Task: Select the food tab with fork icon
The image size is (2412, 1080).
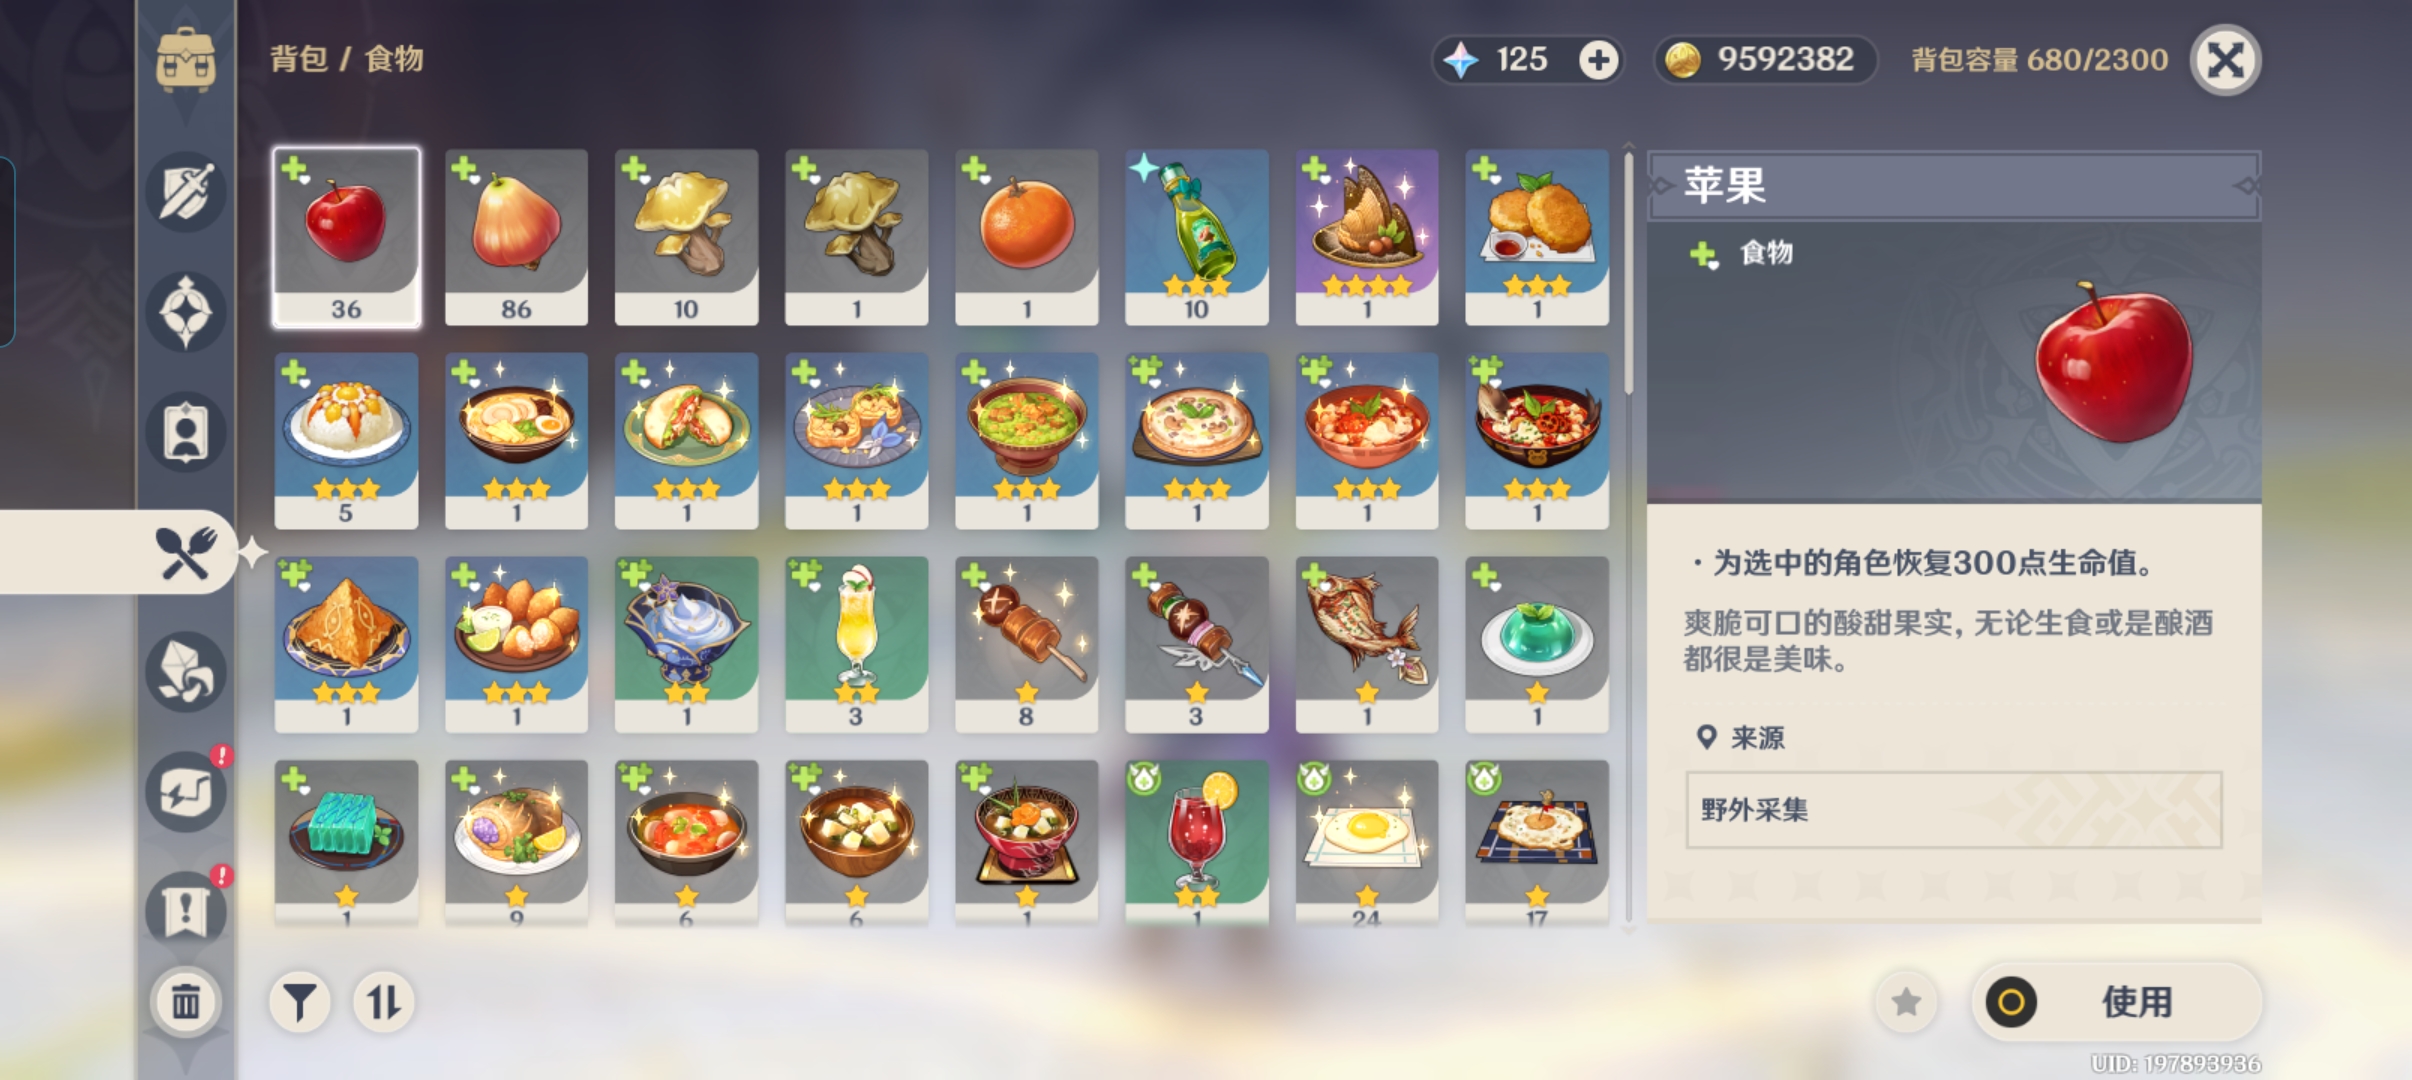Action: (x=186, y=552)
